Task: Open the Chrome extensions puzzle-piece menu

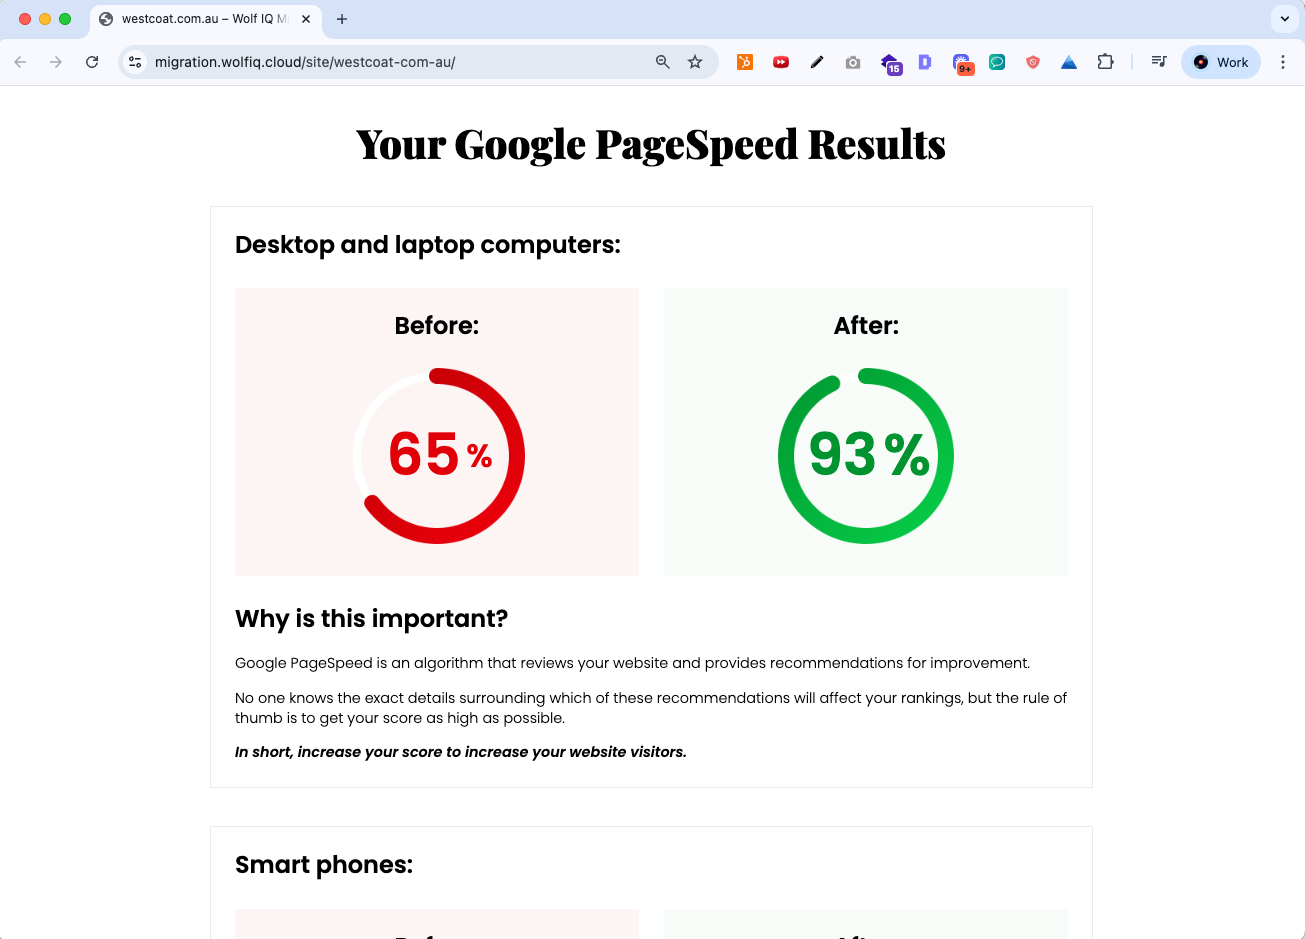Action: [1105, 62]
